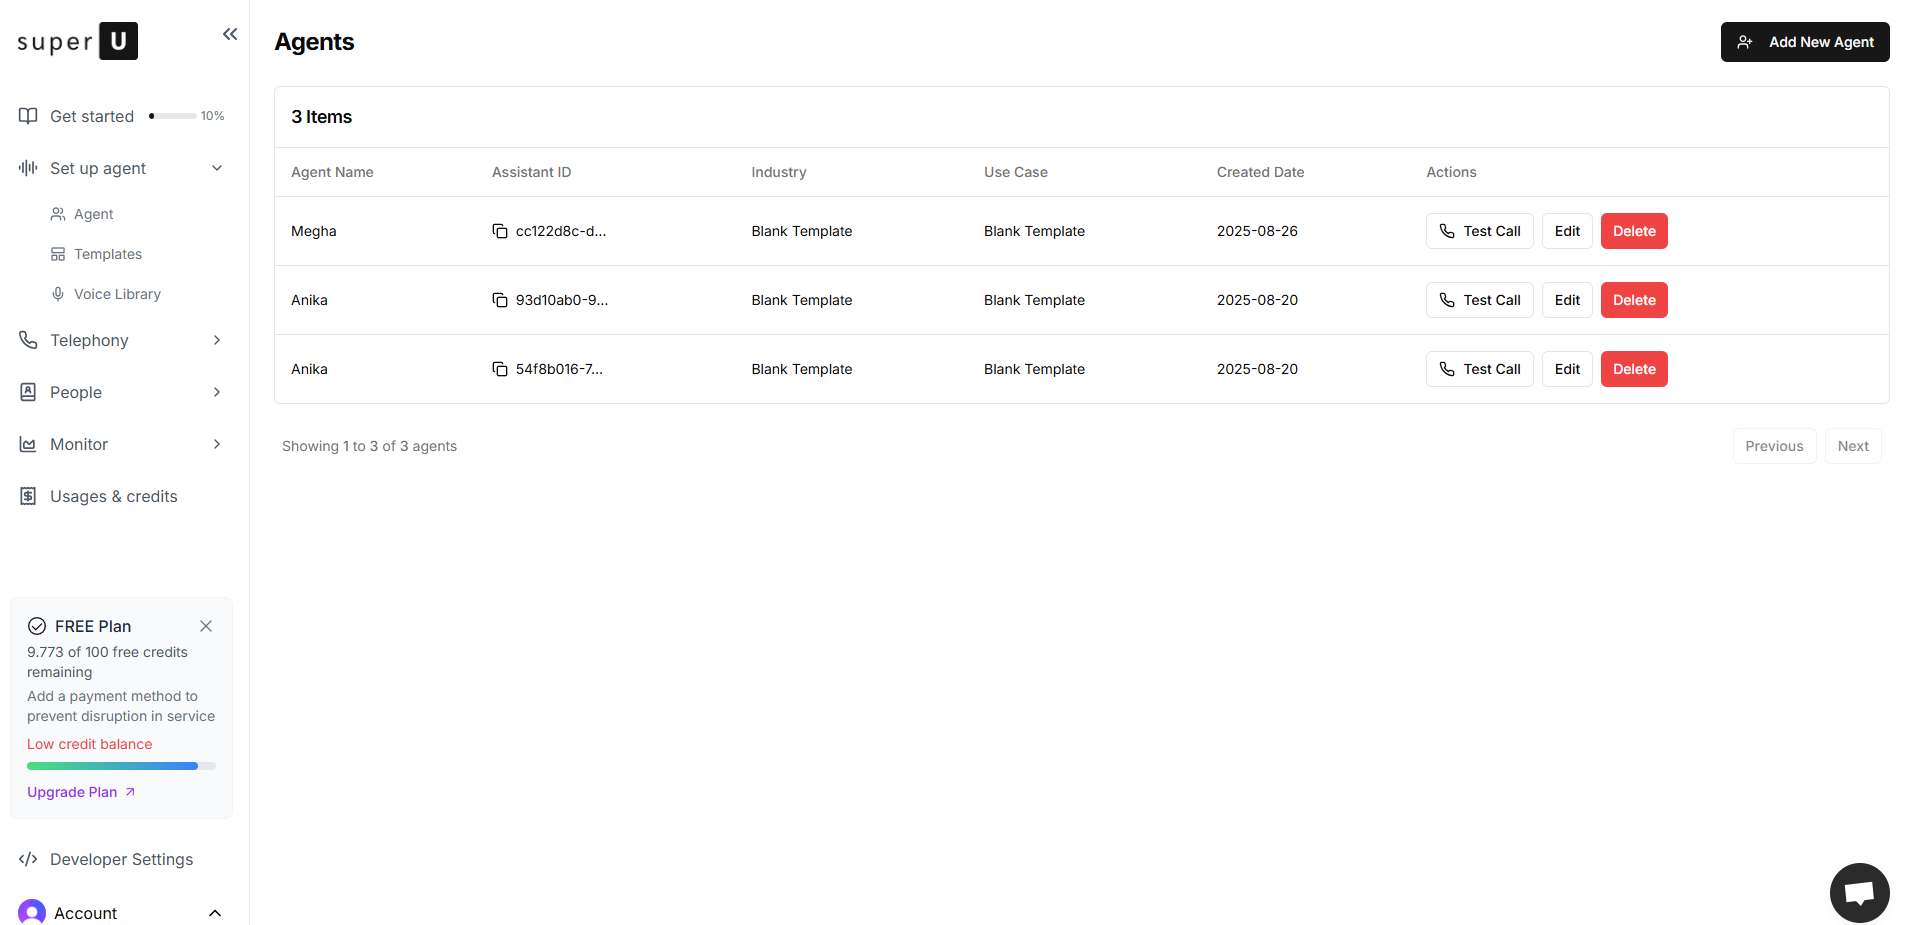Dismiss the FREE Plan card
Screen dimensions: 1913x925
pyautogui.click(x=206, y=626)
